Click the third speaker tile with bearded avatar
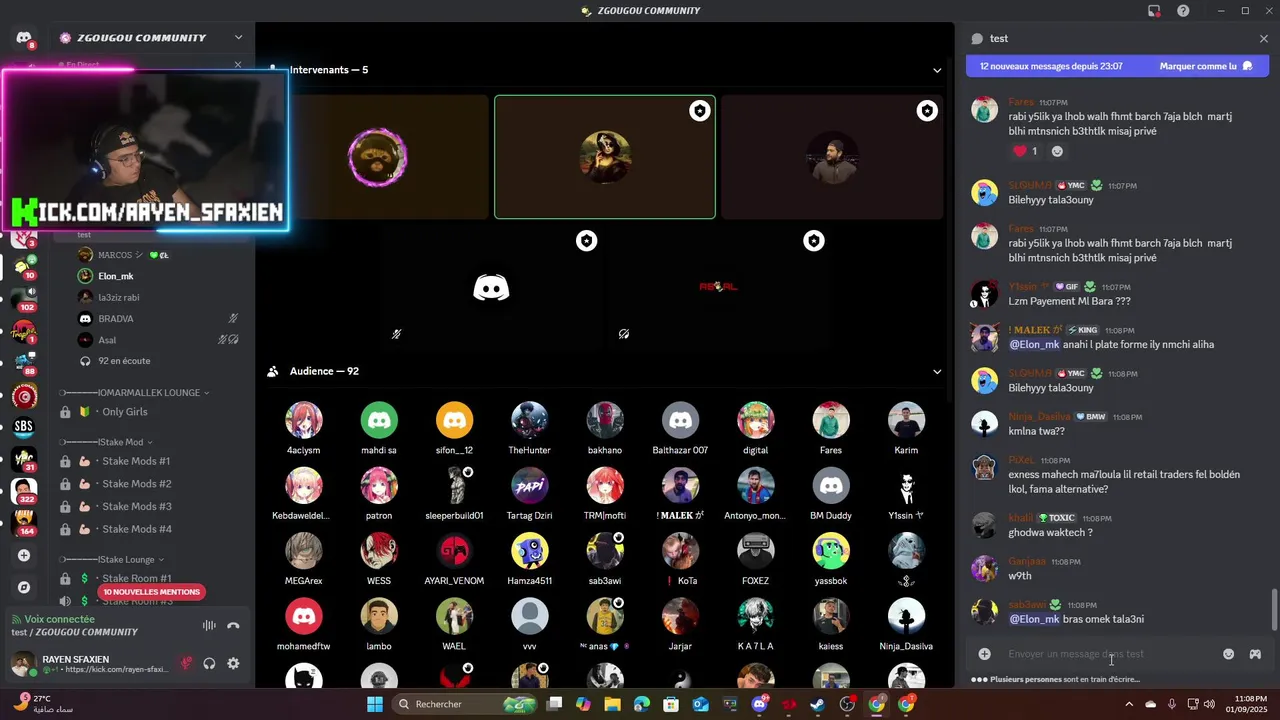1280x720 pixels. (832, 157)
